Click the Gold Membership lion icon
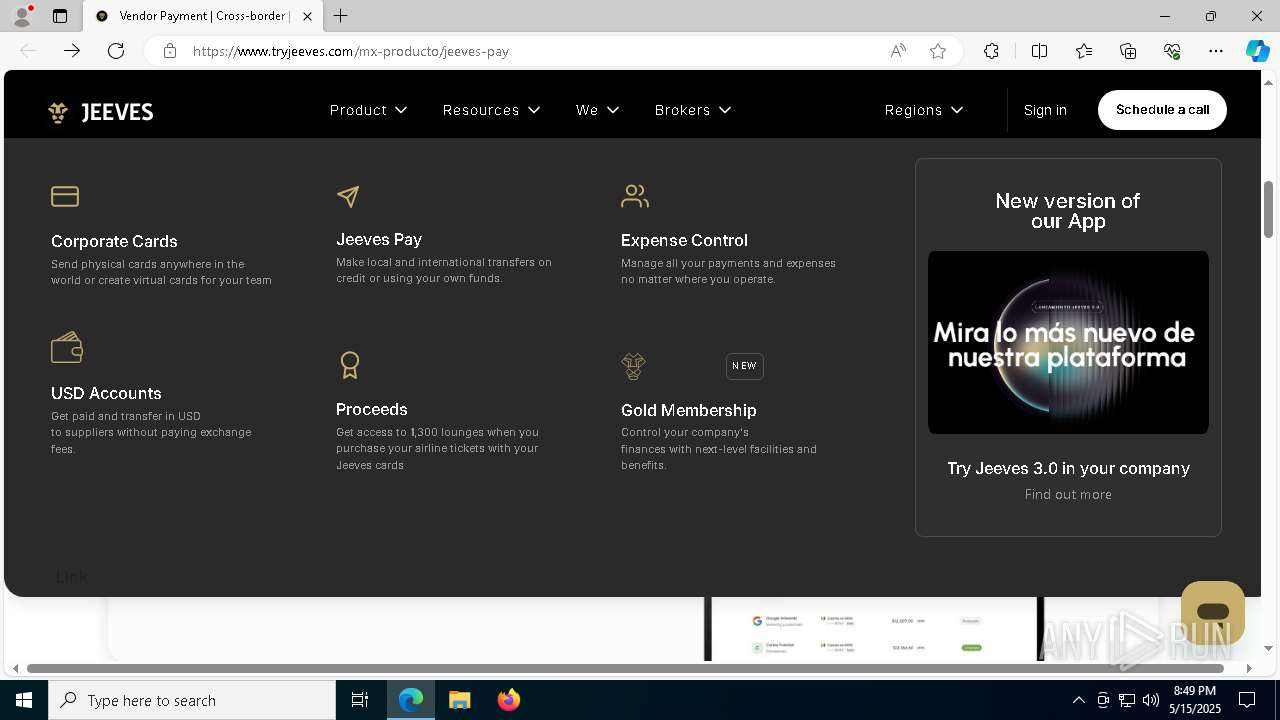This screenshot has width=1280, height=720. pyautogui.click(x=633, y=366)
